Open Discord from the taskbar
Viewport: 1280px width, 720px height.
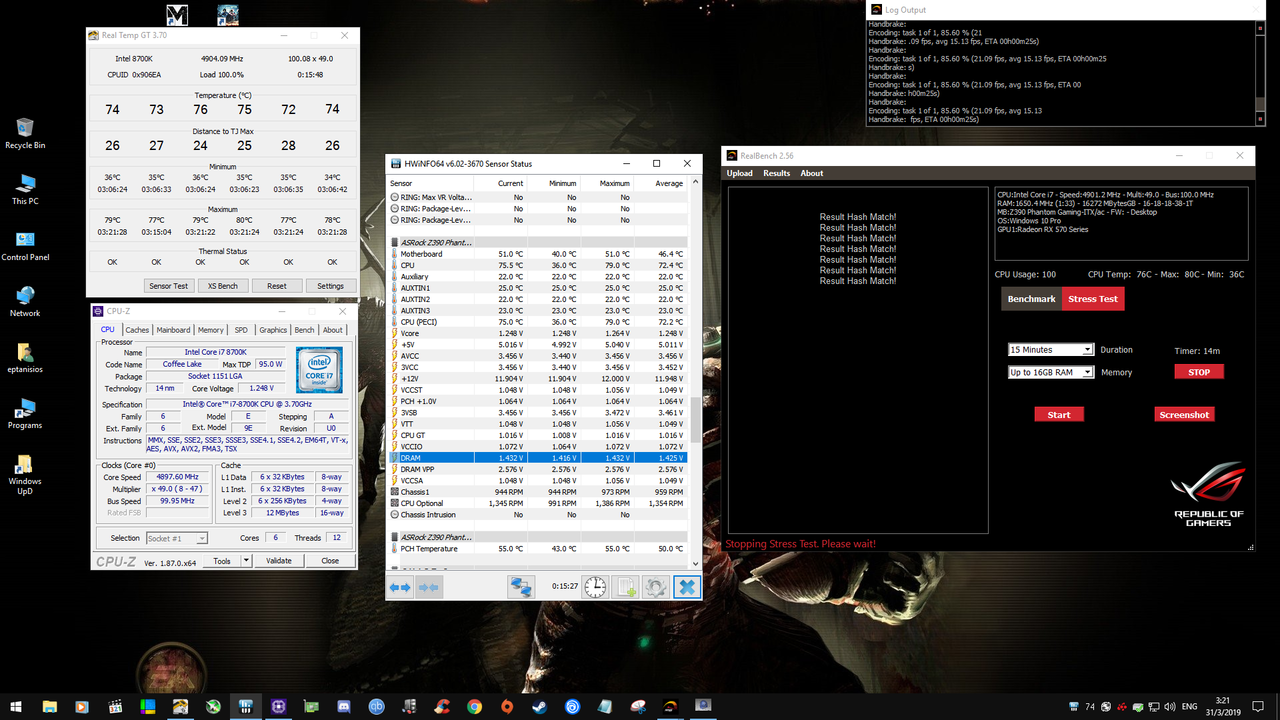[x=343, y=706]
